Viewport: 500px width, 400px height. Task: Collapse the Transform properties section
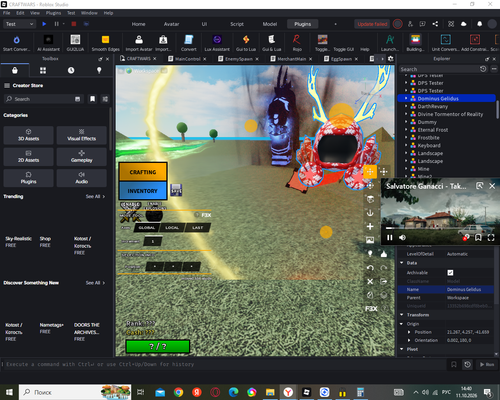click(x=402, y=315)
